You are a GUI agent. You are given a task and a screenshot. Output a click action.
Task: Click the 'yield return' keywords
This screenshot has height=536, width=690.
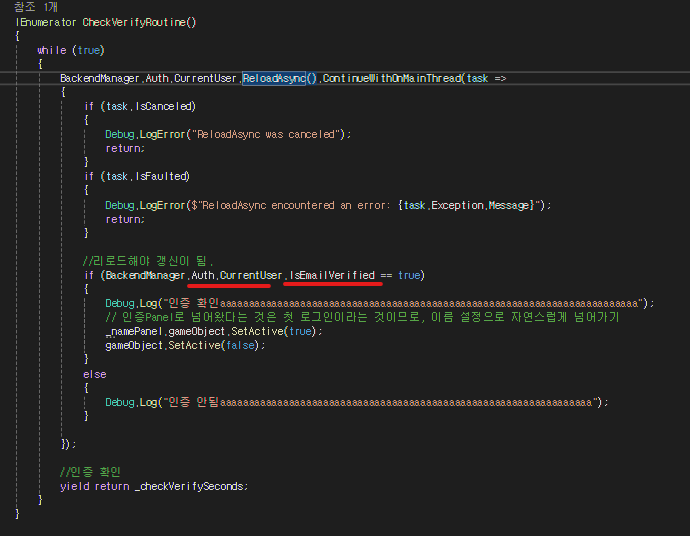(95, 486)
